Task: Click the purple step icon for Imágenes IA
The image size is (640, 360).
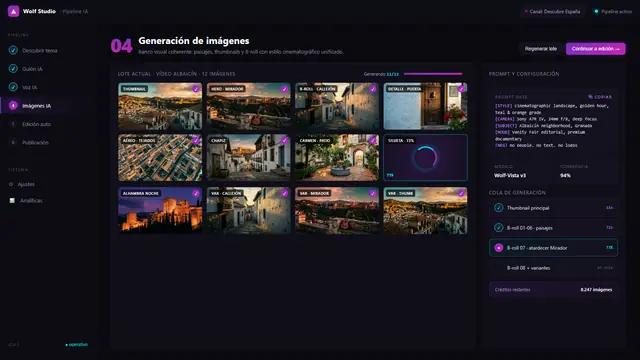Action: (x=13, y=105)
